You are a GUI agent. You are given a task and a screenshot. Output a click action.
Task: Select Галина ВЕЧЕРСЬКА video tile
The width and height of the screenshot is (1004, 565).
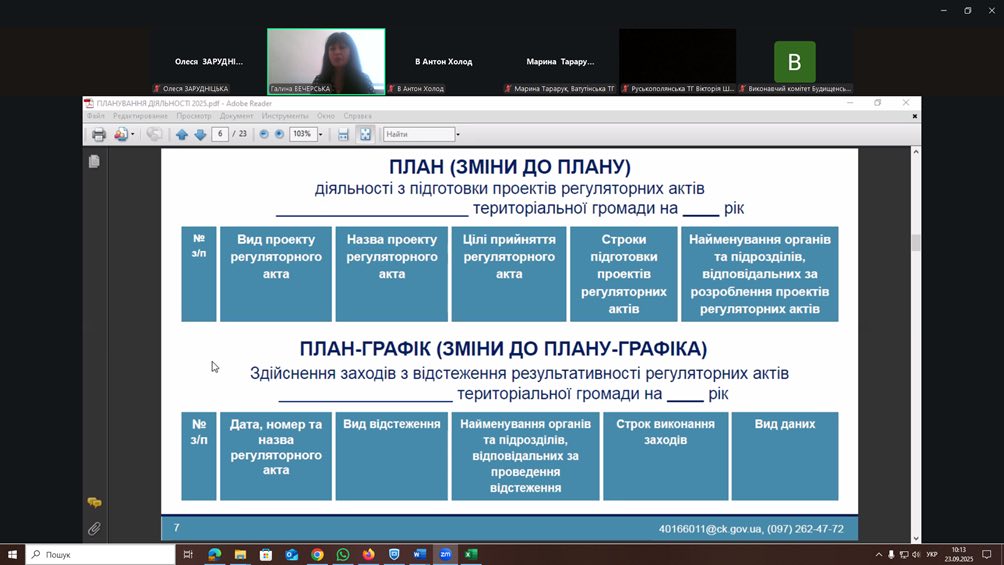[326, 61]
